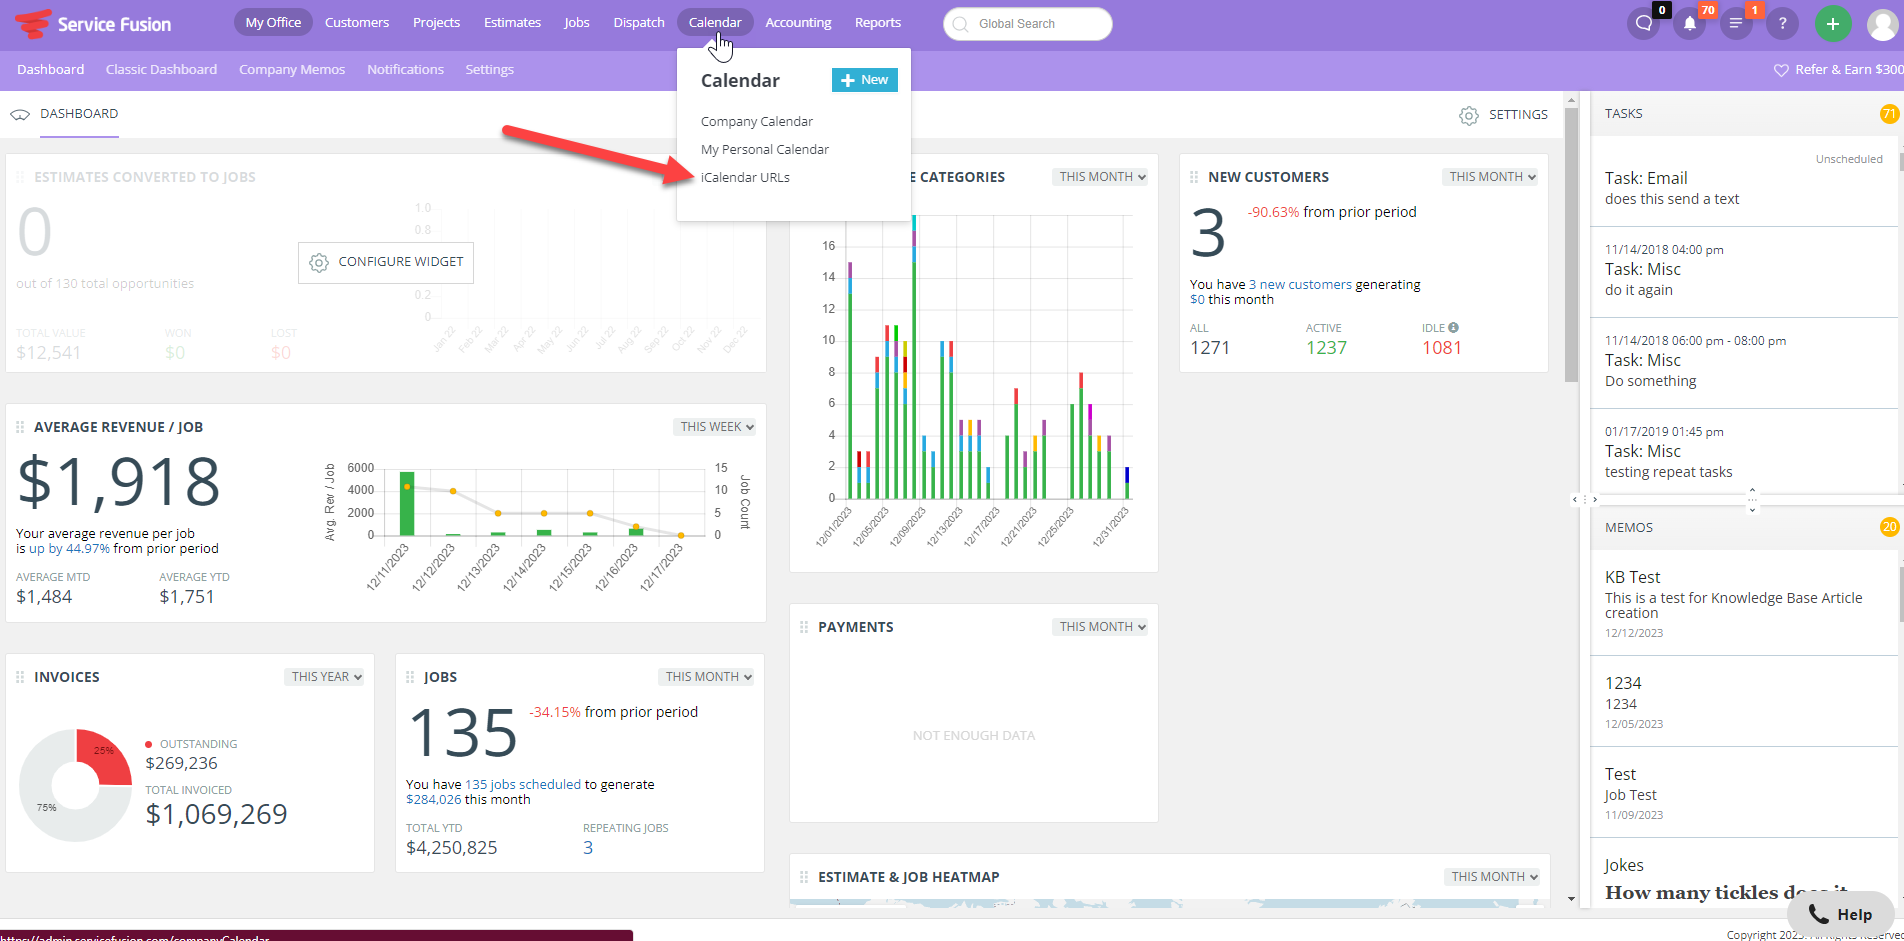Click the Memos count badge 20

click(x=1889, y=527)
